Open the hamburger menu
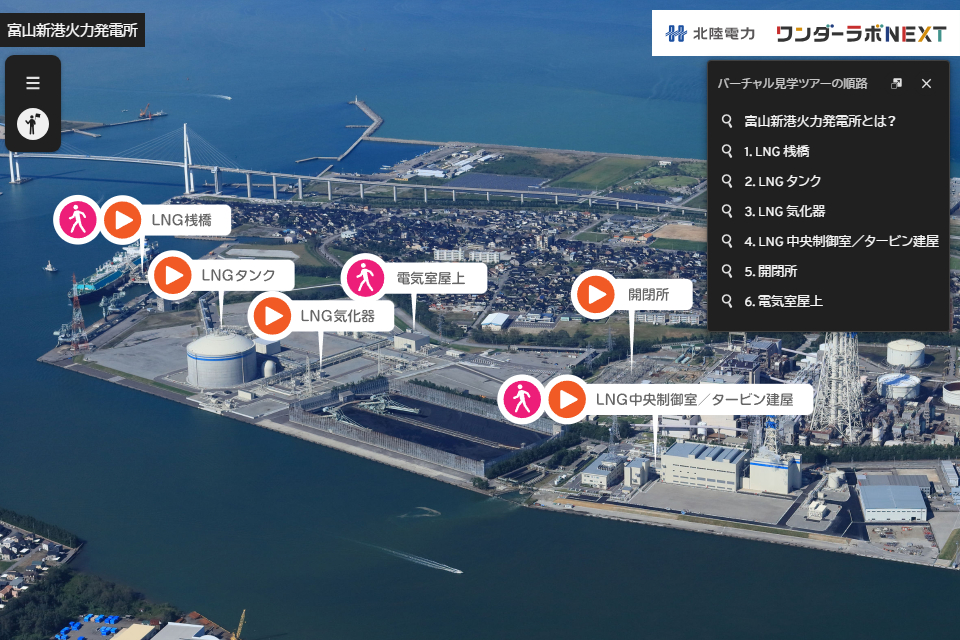This screenshot has height=640, width=960. tap(33, 83)
